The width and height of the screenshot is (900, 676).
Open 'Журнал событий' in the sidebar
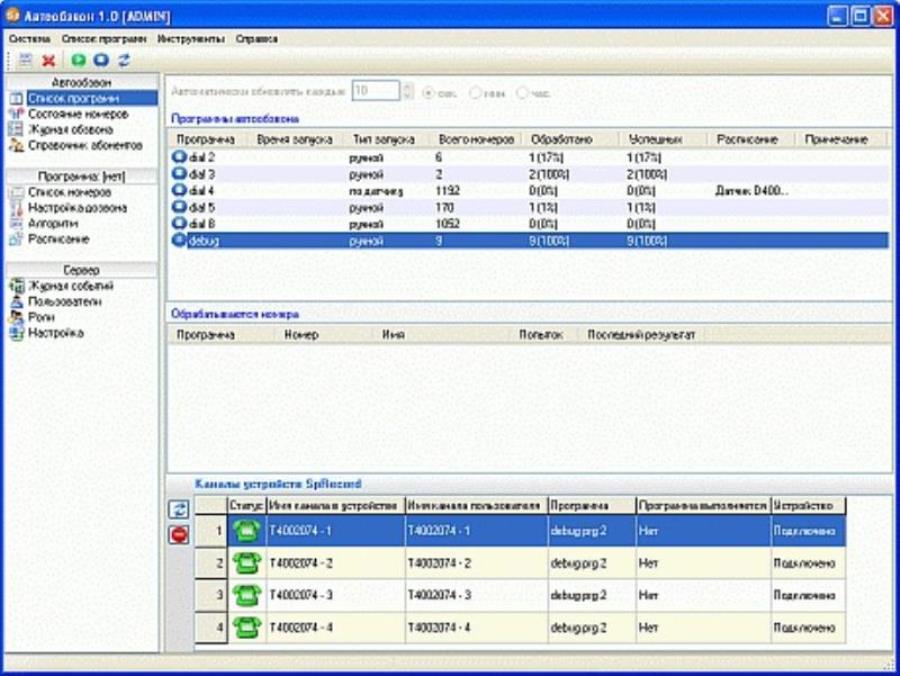point(70,286)
